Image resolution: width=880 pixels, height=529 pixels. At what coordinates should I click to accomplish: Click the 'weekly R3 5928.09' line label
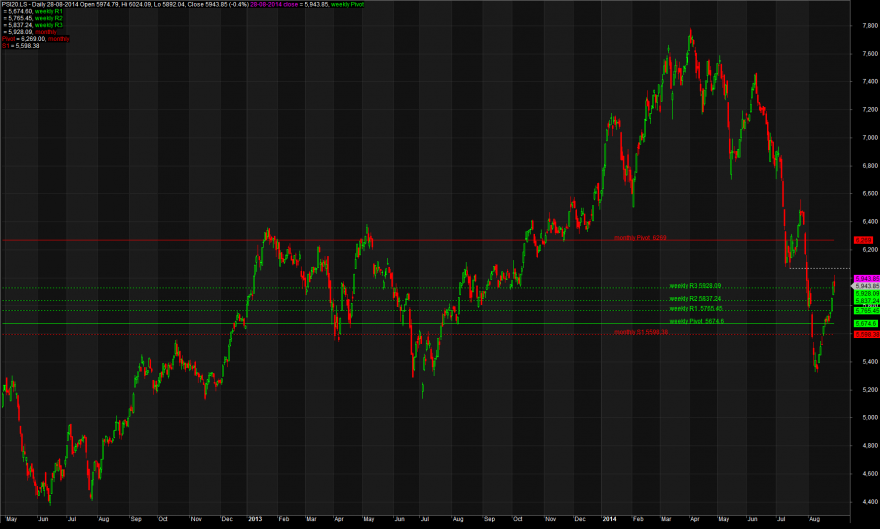point(695,286)
